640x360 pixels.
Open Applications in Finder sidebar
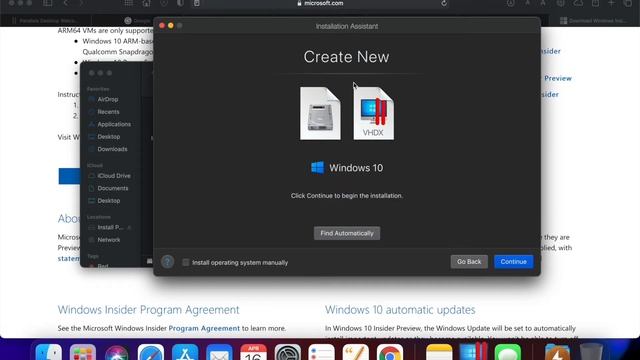coord(114,124)
